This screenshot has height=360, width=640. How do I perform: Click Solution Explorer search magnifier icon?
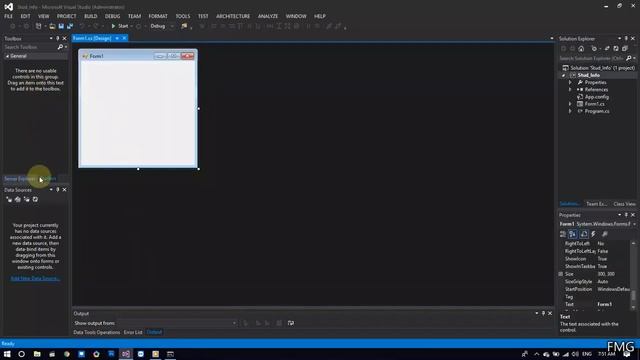(629, 58)
